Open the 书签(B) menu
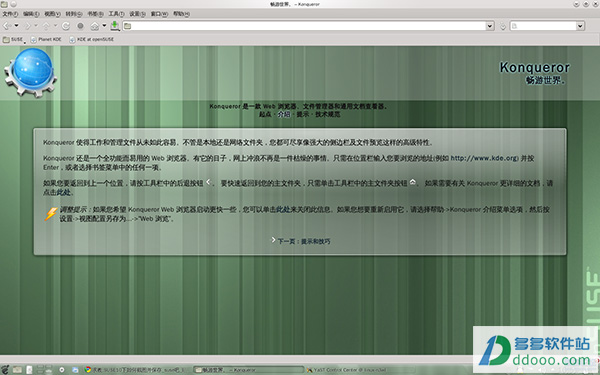 point(95,14)
